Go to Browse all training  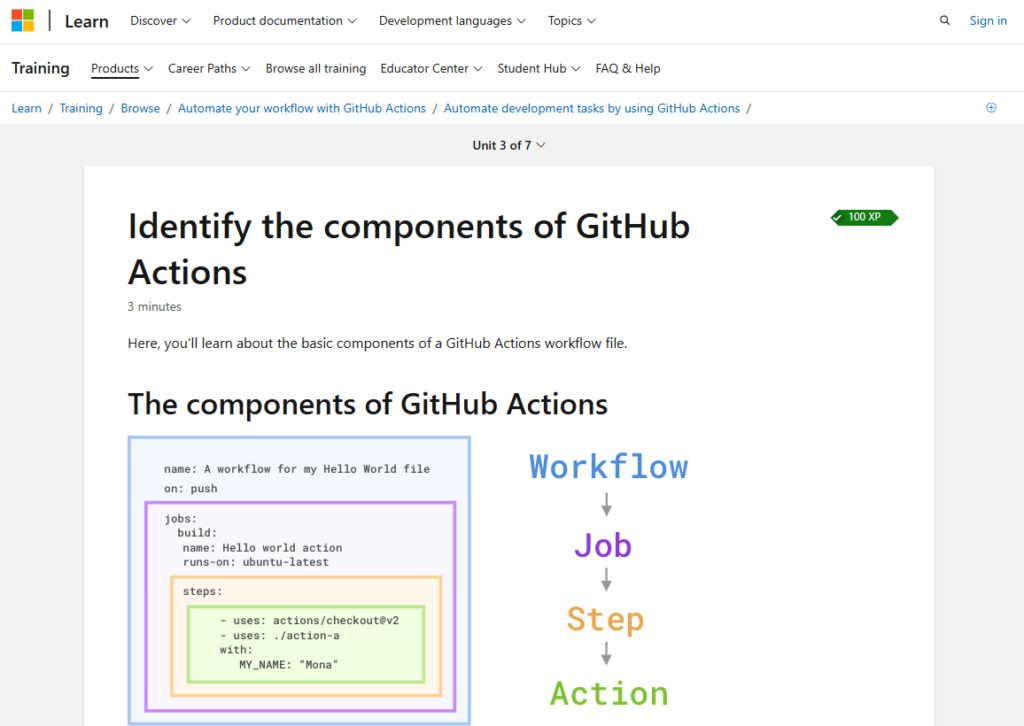315,69
